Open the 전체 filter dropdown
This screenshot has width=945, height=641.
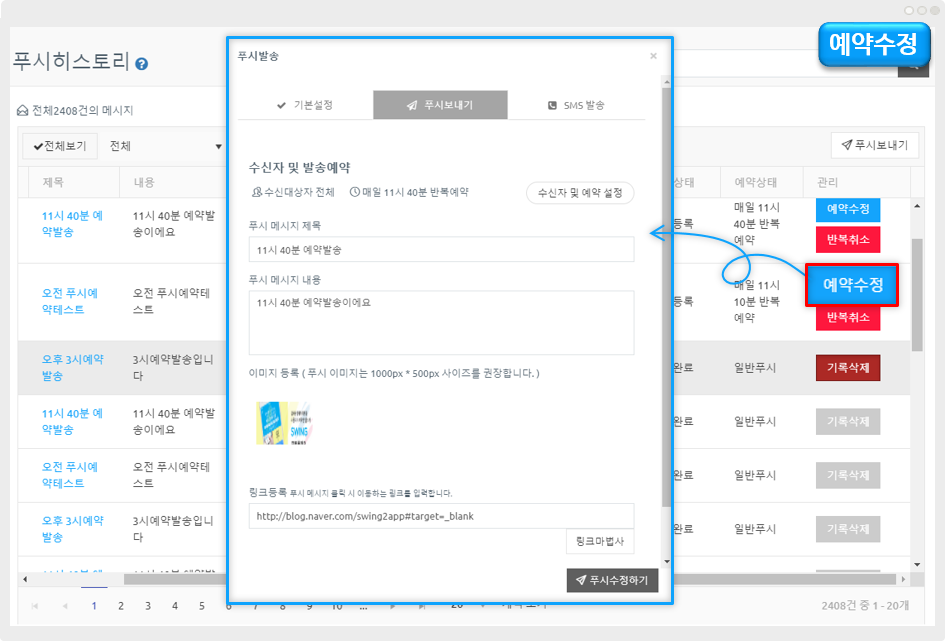(x=166, y=146)
